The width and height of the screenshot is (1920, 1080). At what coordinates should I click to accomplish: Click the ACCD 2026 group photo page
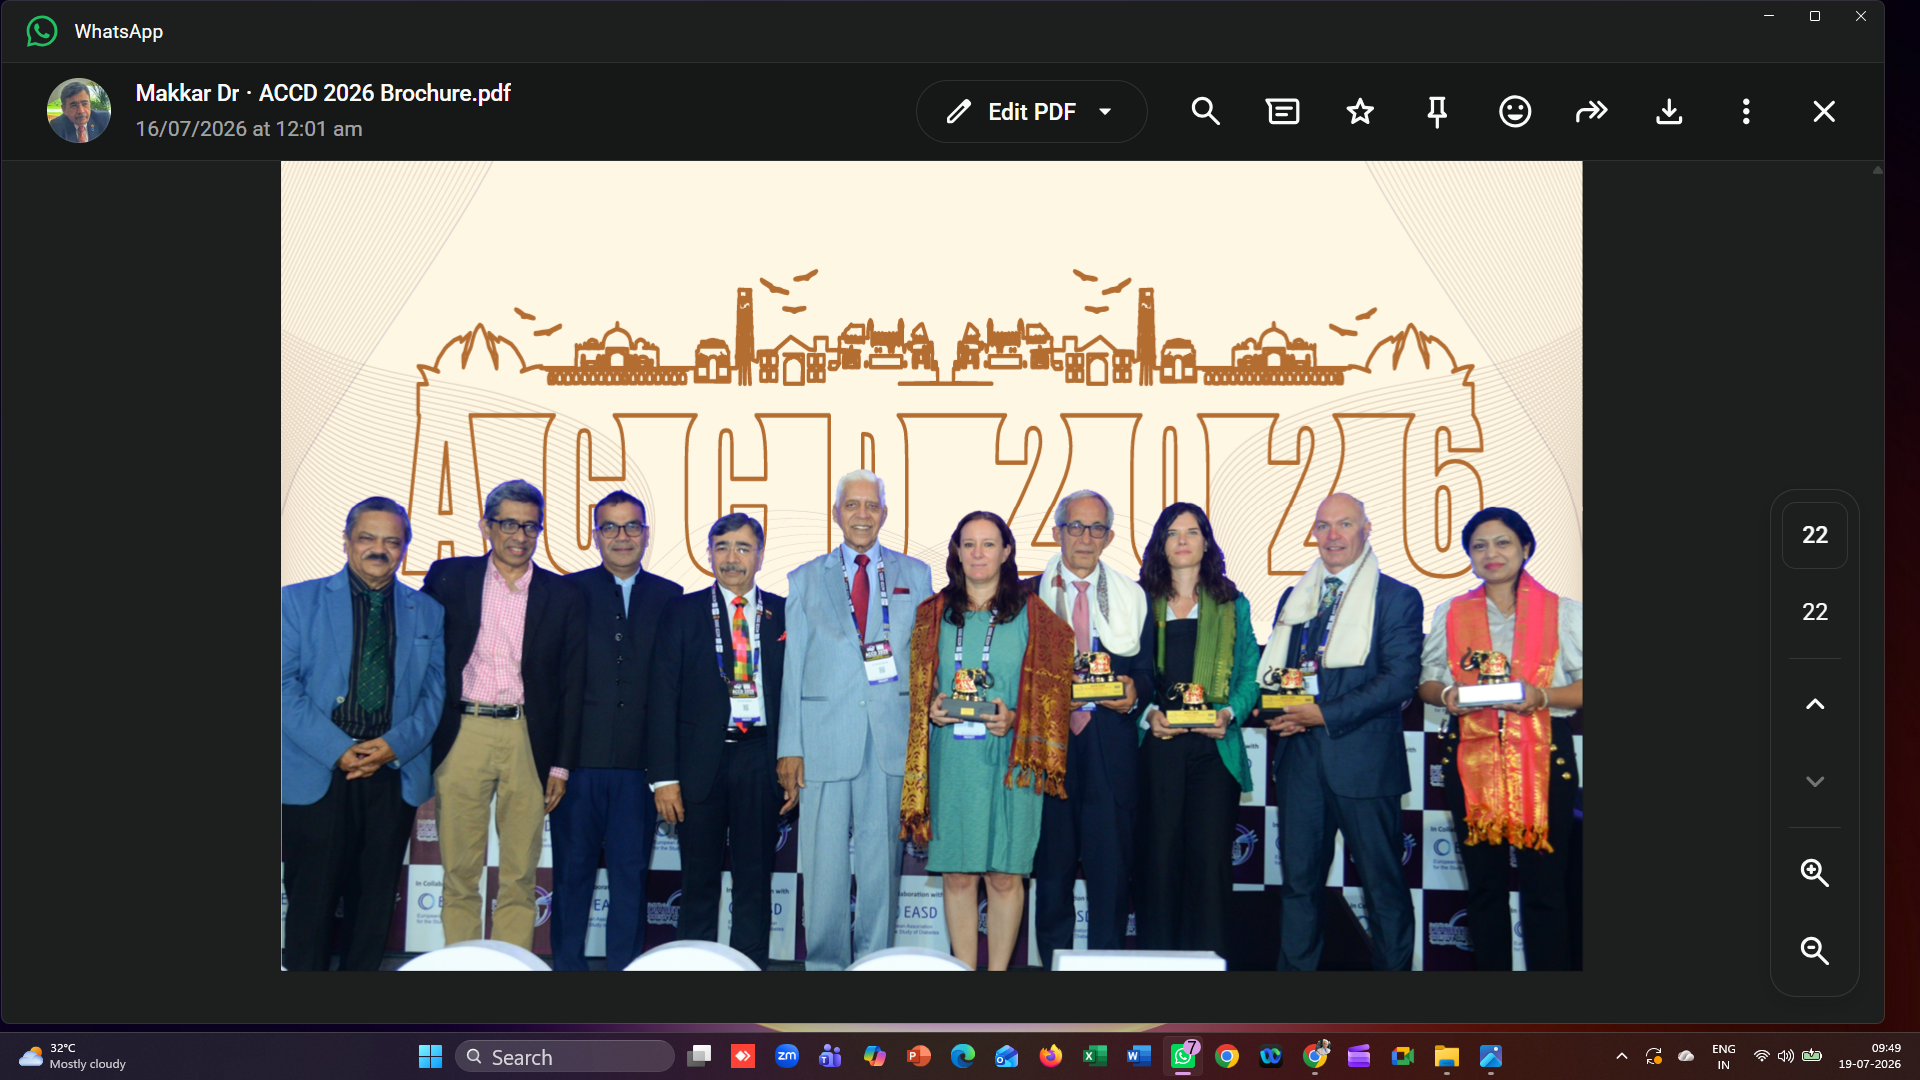pyautogui.click(x=931, y=566)
